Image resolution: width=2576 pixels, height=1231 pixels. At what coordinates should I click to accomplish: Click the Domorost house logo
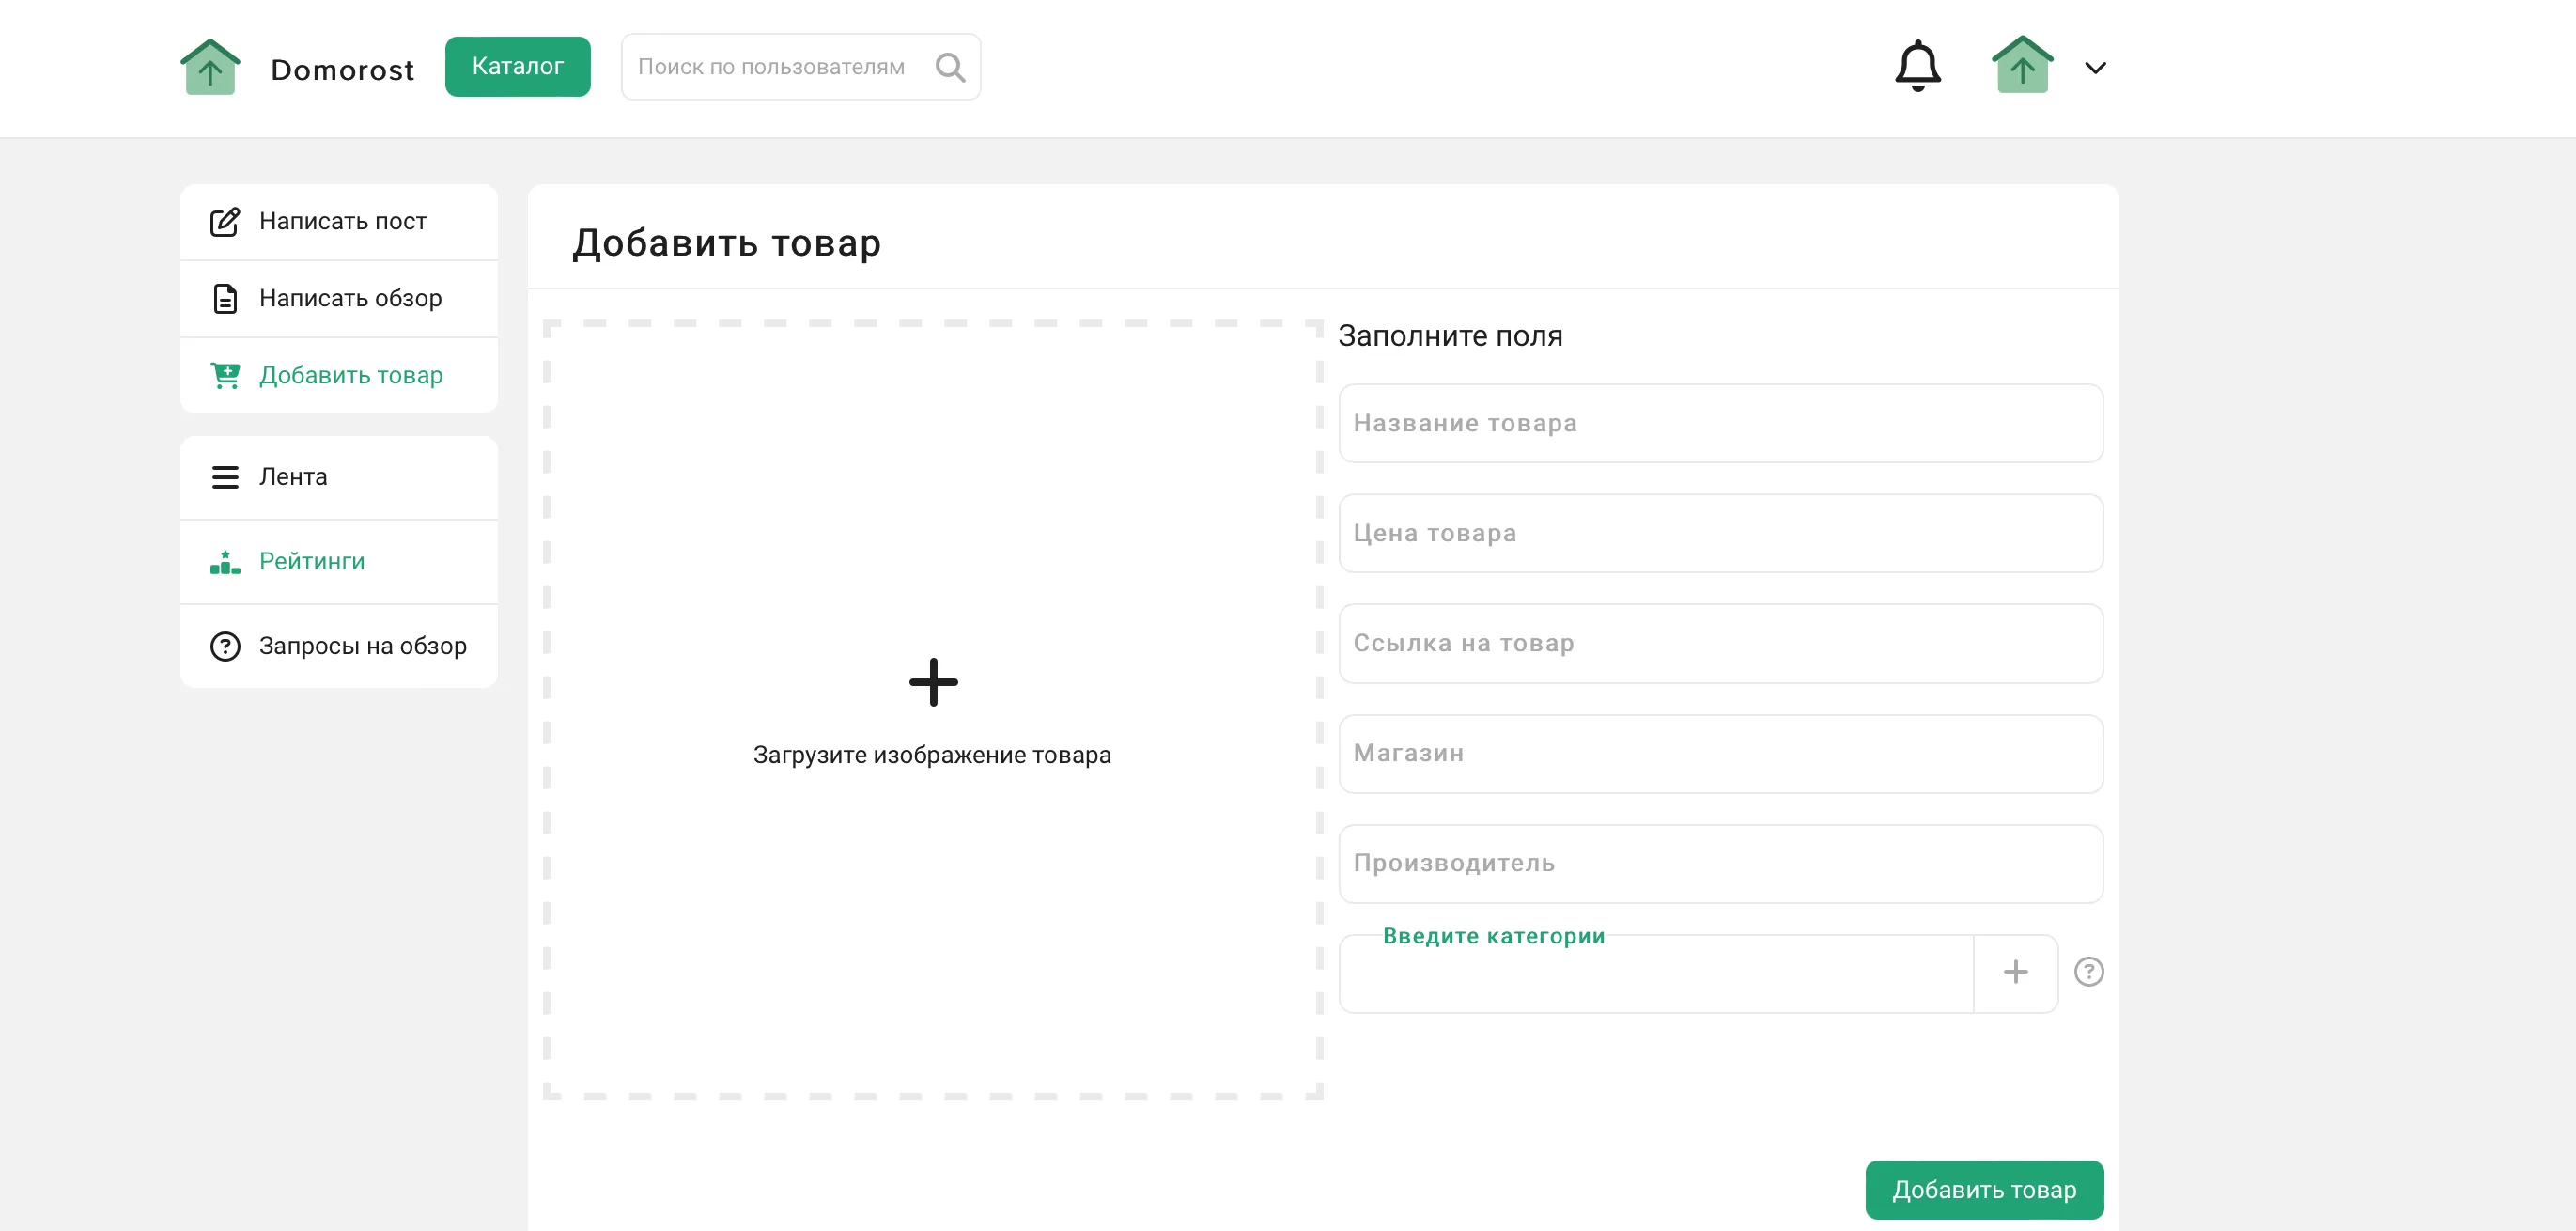tap(210, 67)
